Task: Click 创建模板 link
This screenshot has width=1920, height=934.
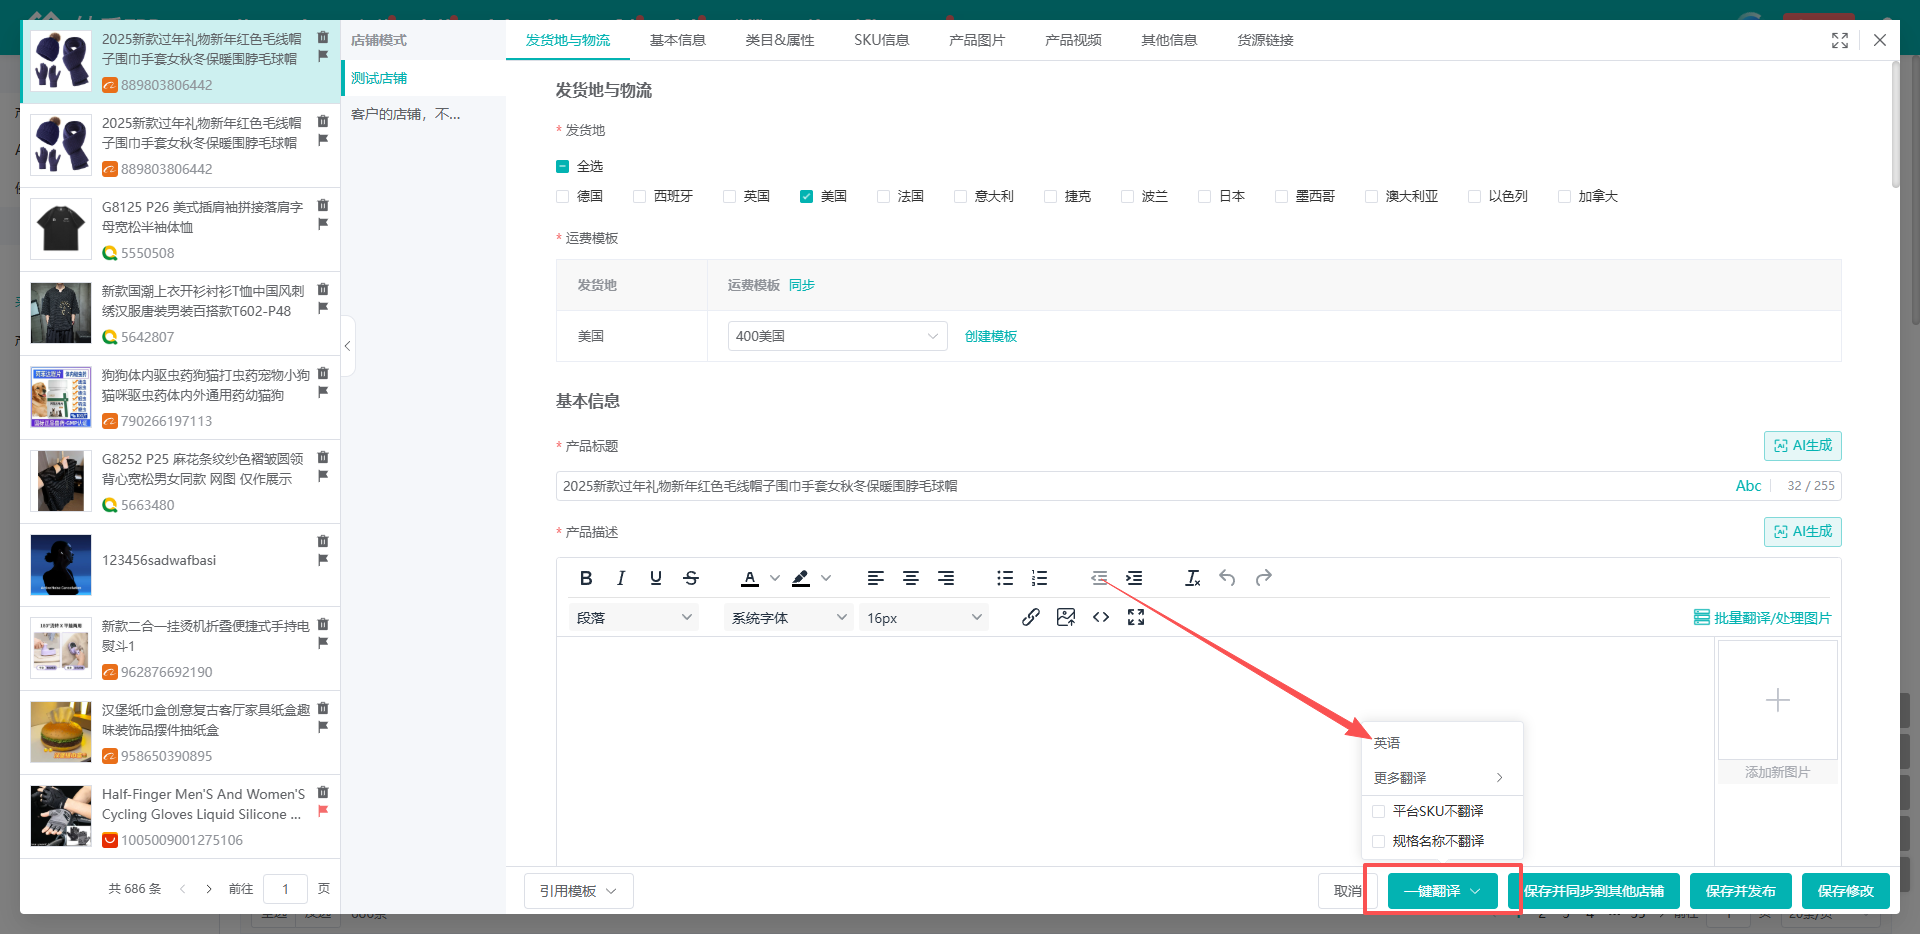Action: point(991,336)
